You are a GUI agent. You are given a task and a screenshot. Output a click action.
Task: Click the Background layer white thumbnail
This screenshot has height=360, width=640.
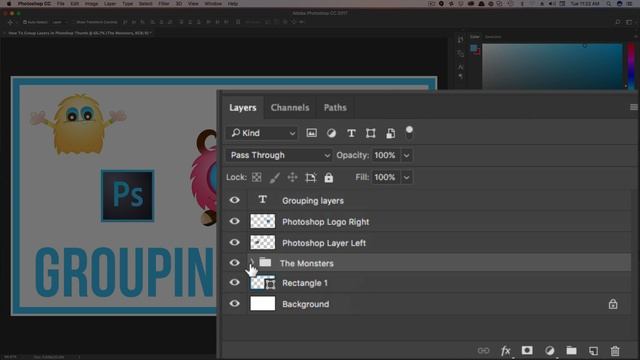coord(262,304)
